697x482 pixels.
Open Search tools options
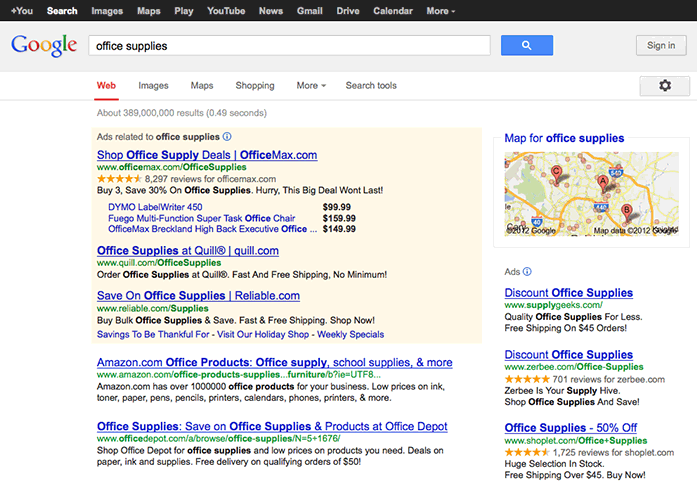pos(371,85)
